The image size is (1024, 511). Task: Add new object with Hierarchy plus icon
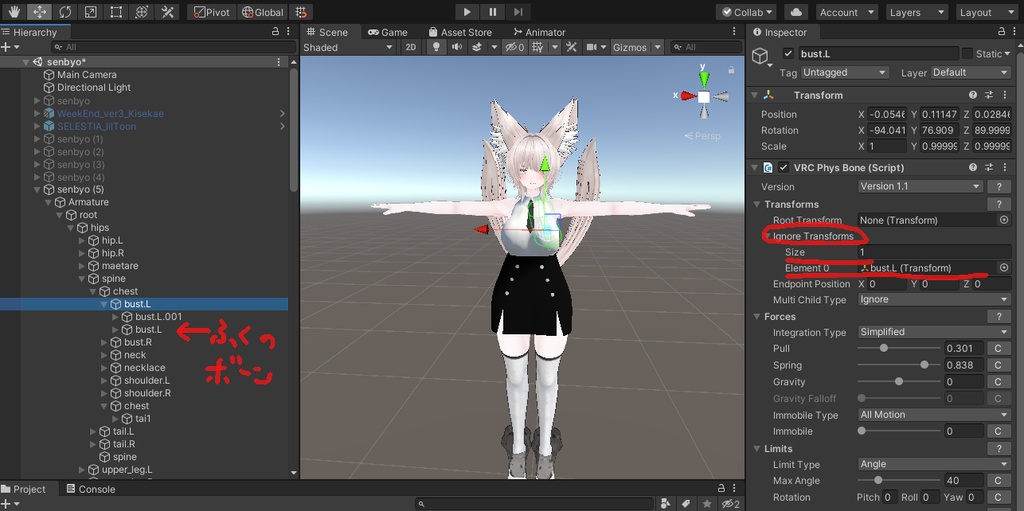pos(6,47)
